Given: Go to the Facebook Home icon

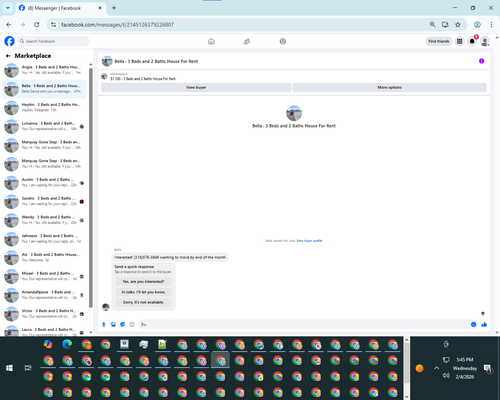Looking at the screenshot, I should 211,41.
